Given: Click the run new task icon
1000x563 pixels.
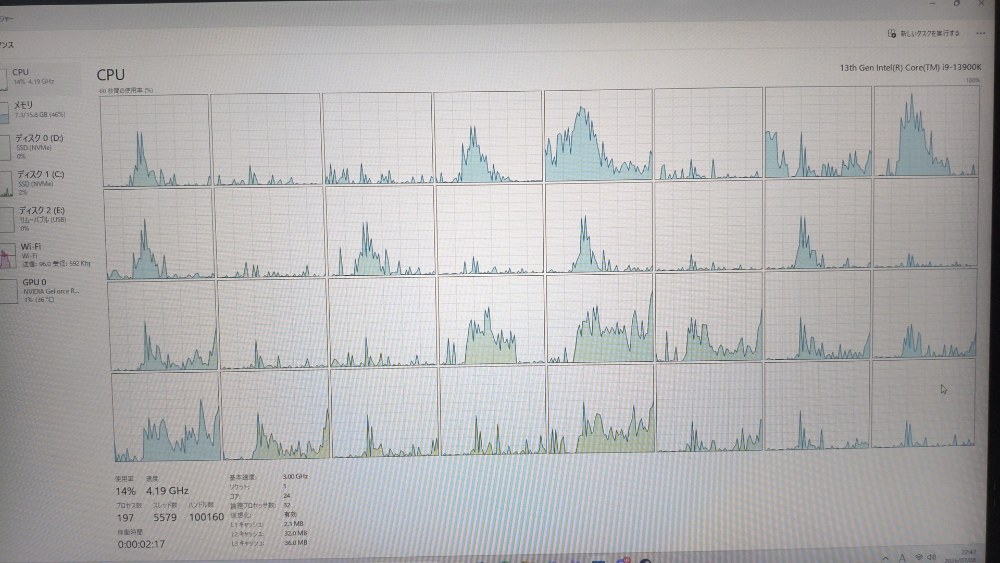Looking at the screenshot, I should 892,33.
